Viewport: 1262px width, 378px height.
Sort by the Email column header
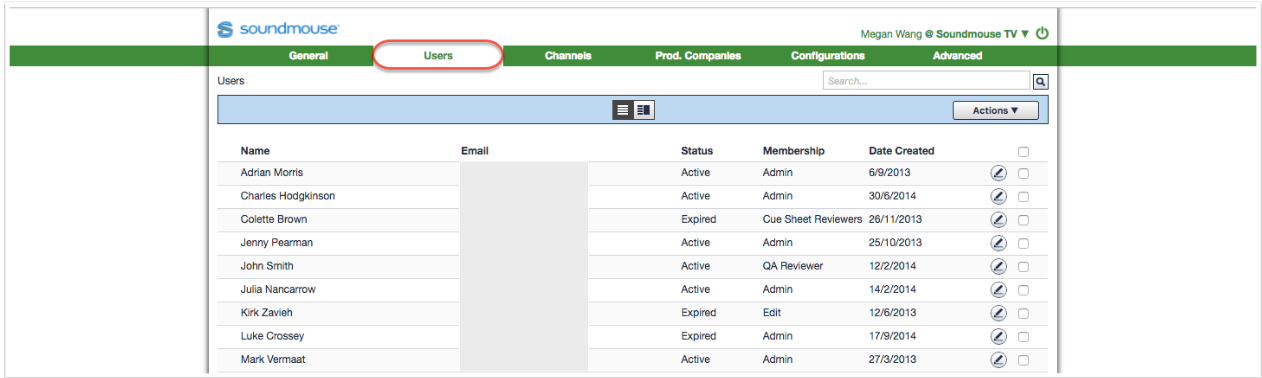pos(475,151)
